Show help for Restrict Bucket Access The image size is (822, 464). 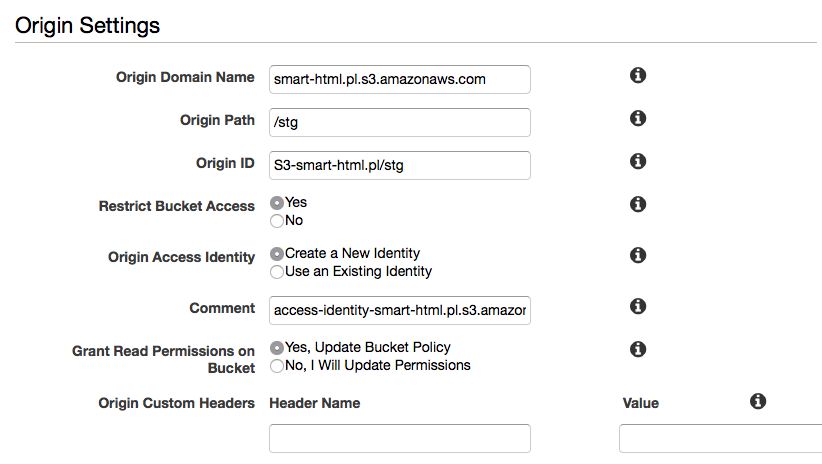click(x=637, y=204)
